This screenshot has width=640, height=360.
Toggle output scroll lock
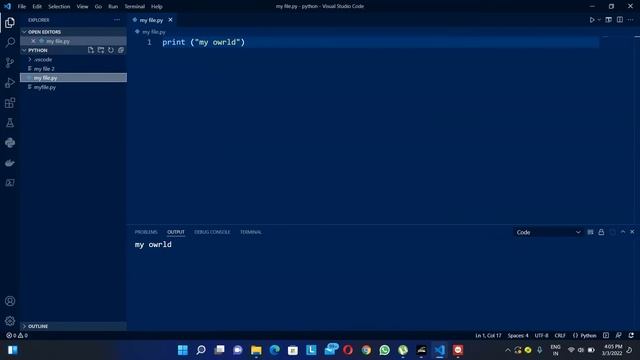click(601, 232)
